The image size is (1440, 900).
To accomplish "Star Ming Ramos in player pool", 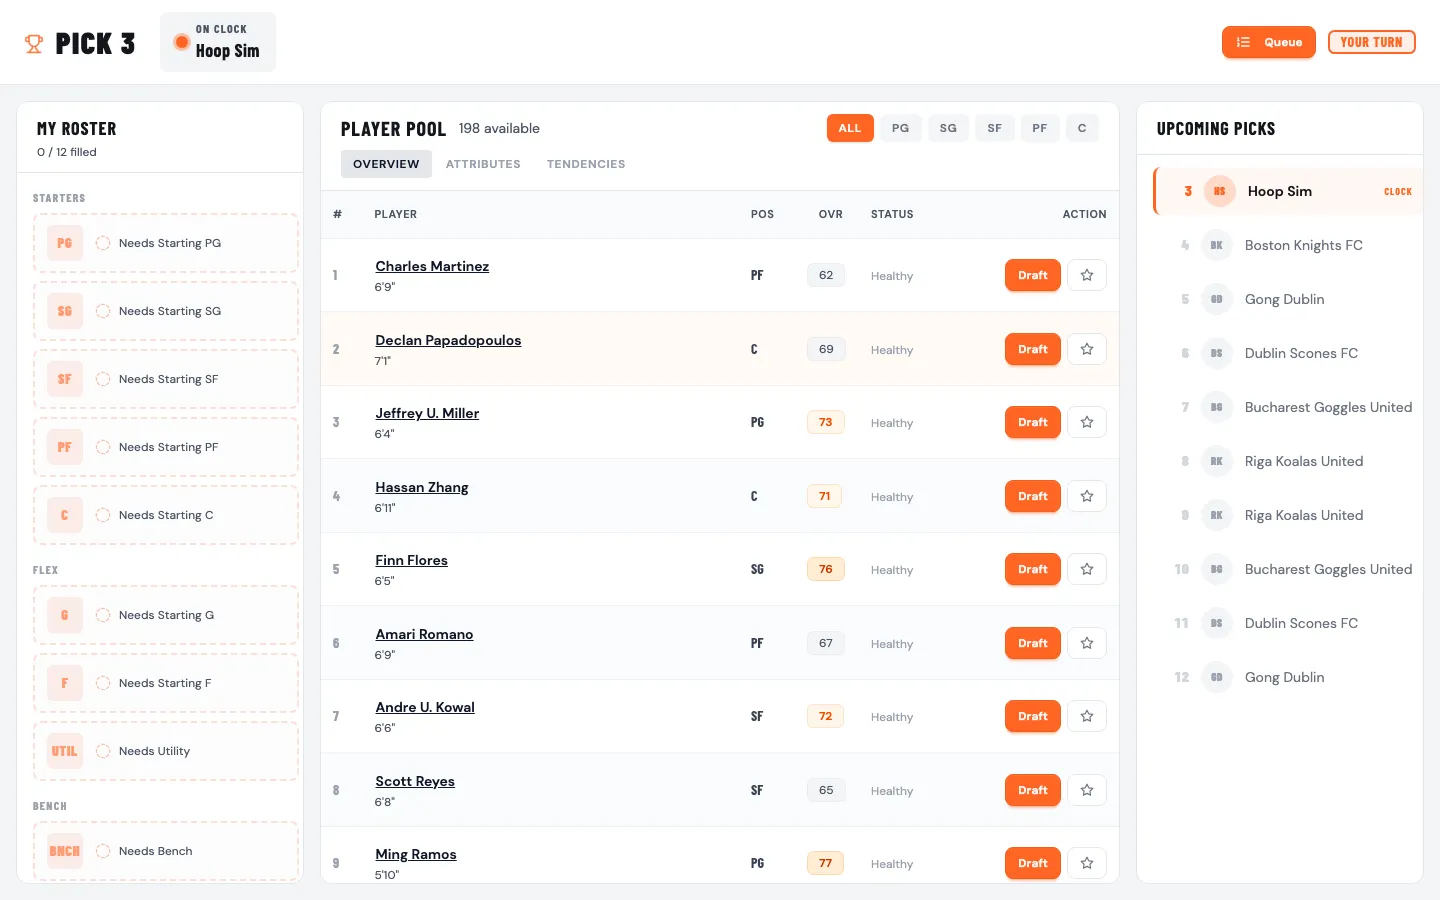I will click(x=1086, y=863).
